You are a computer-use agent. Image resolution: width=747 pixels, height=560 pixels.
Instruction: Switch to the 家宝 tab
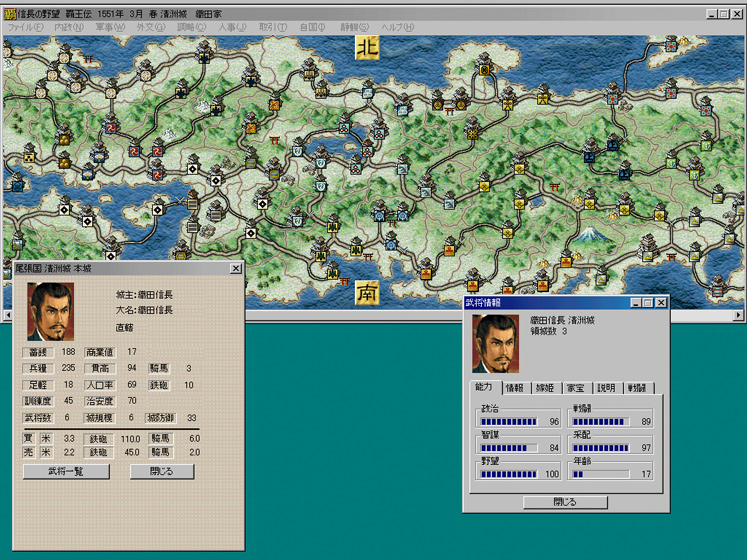pos(576,388)
